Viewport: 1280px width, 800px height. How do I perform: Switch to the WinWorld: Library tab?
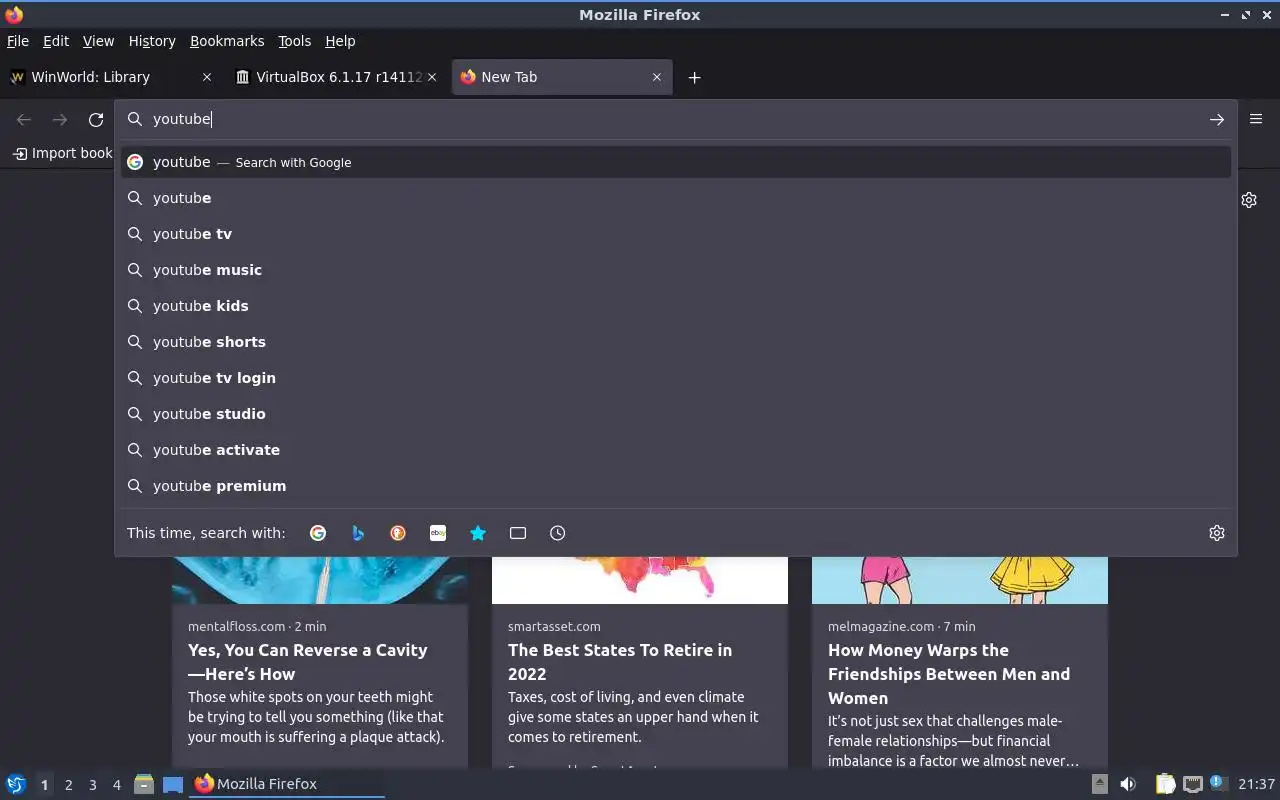110,77
